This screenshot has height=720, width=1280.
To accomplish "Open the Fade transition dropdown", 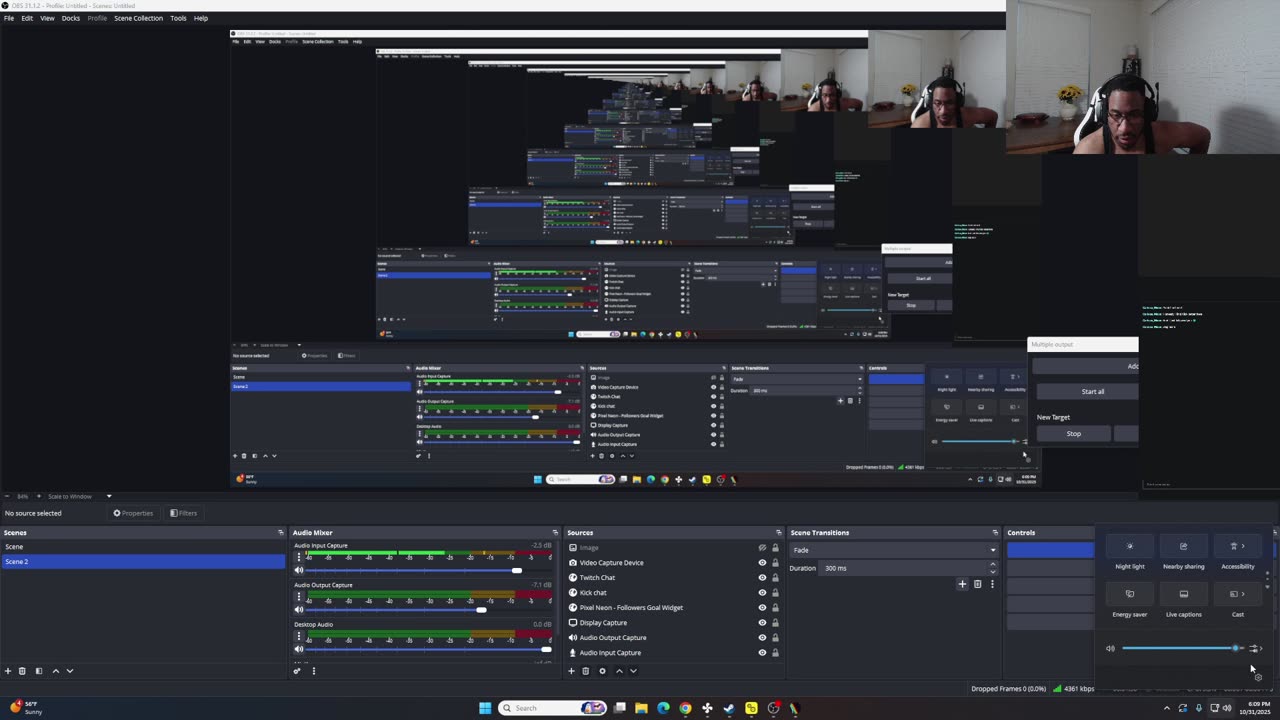I will (894, 550).
